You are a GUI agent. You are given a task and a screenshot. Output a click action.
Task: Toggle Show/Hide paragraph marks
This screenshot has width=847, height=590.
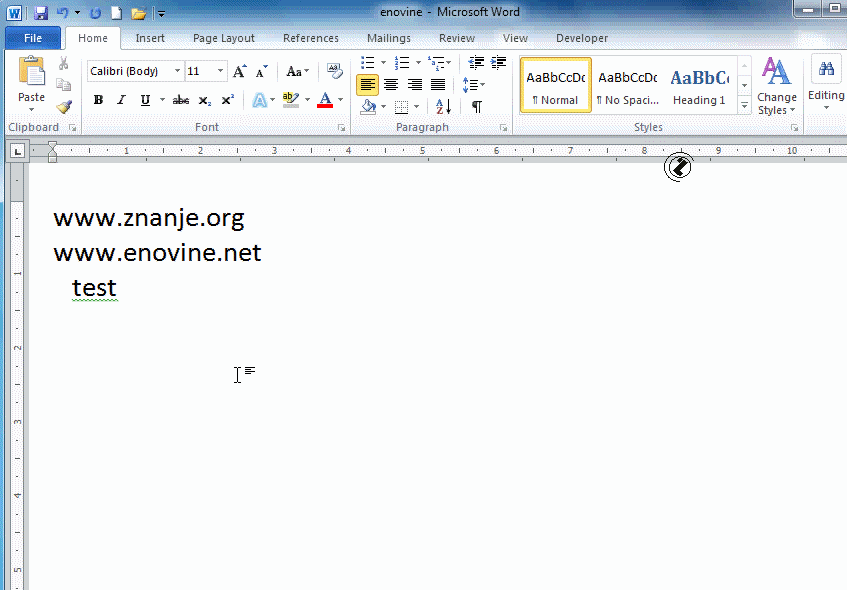(x=476, y=106)
